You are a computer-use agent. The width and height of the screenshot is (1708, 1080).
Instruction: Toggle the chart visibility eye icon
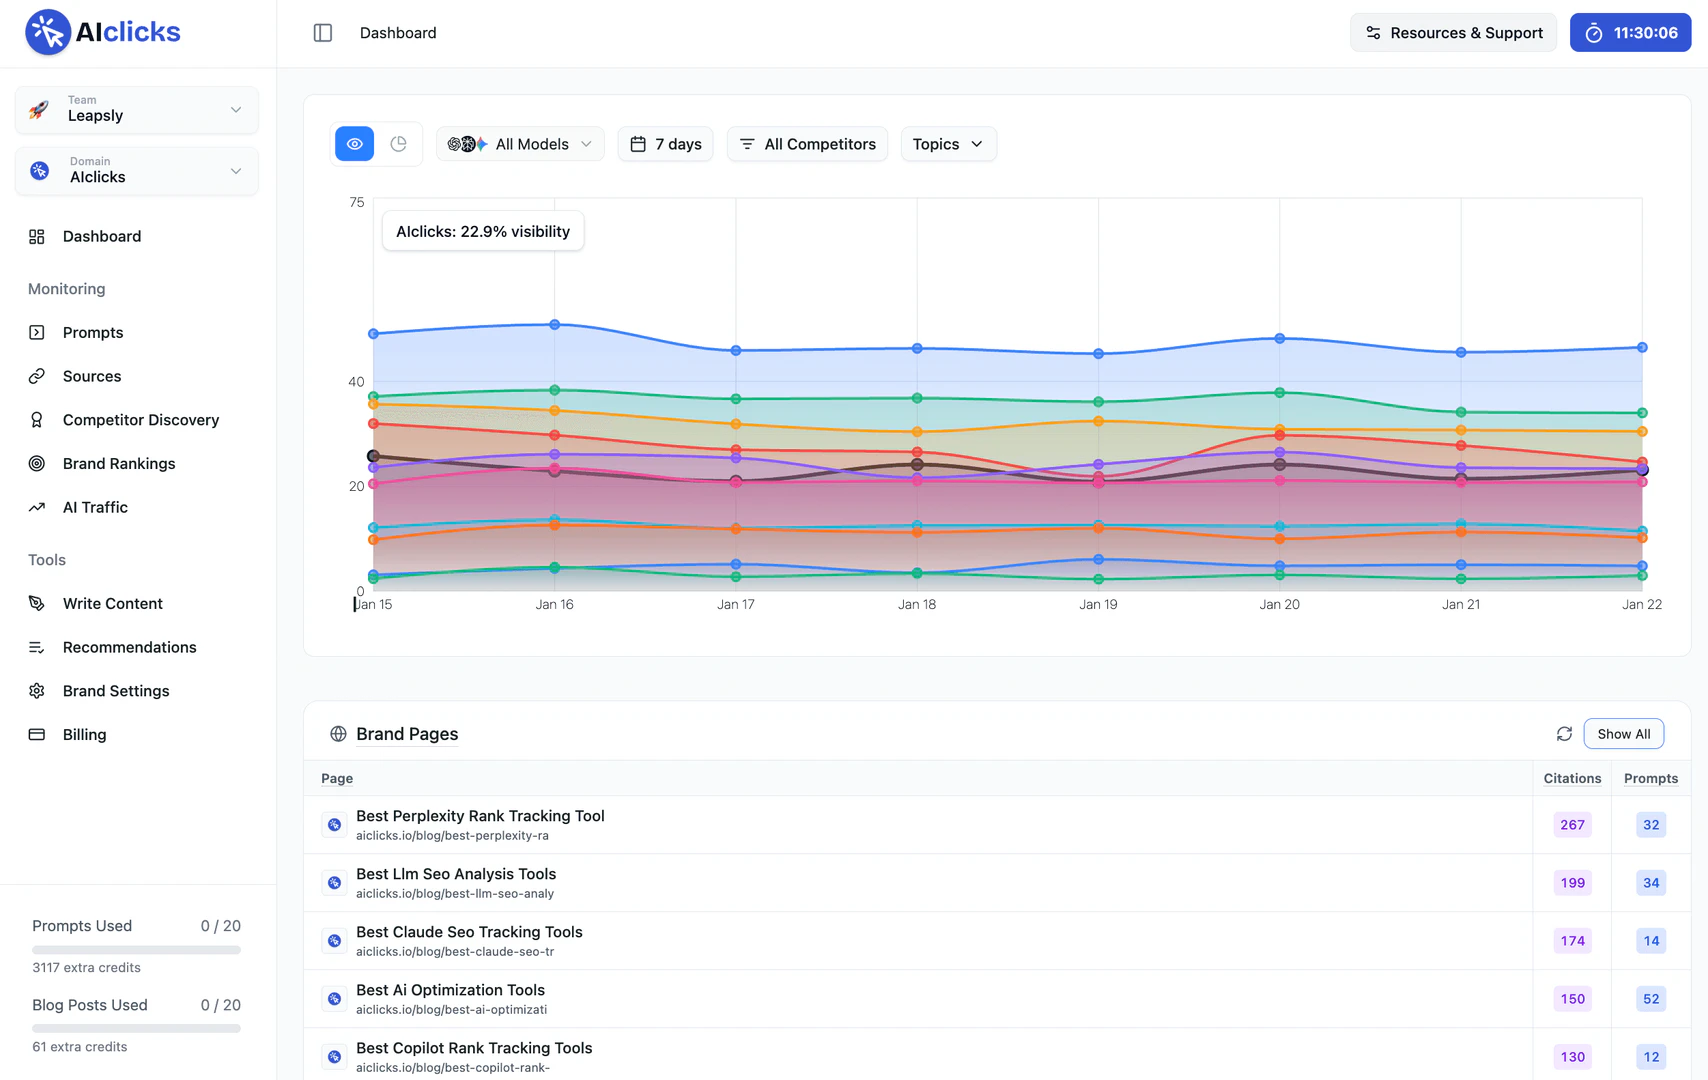354,143
